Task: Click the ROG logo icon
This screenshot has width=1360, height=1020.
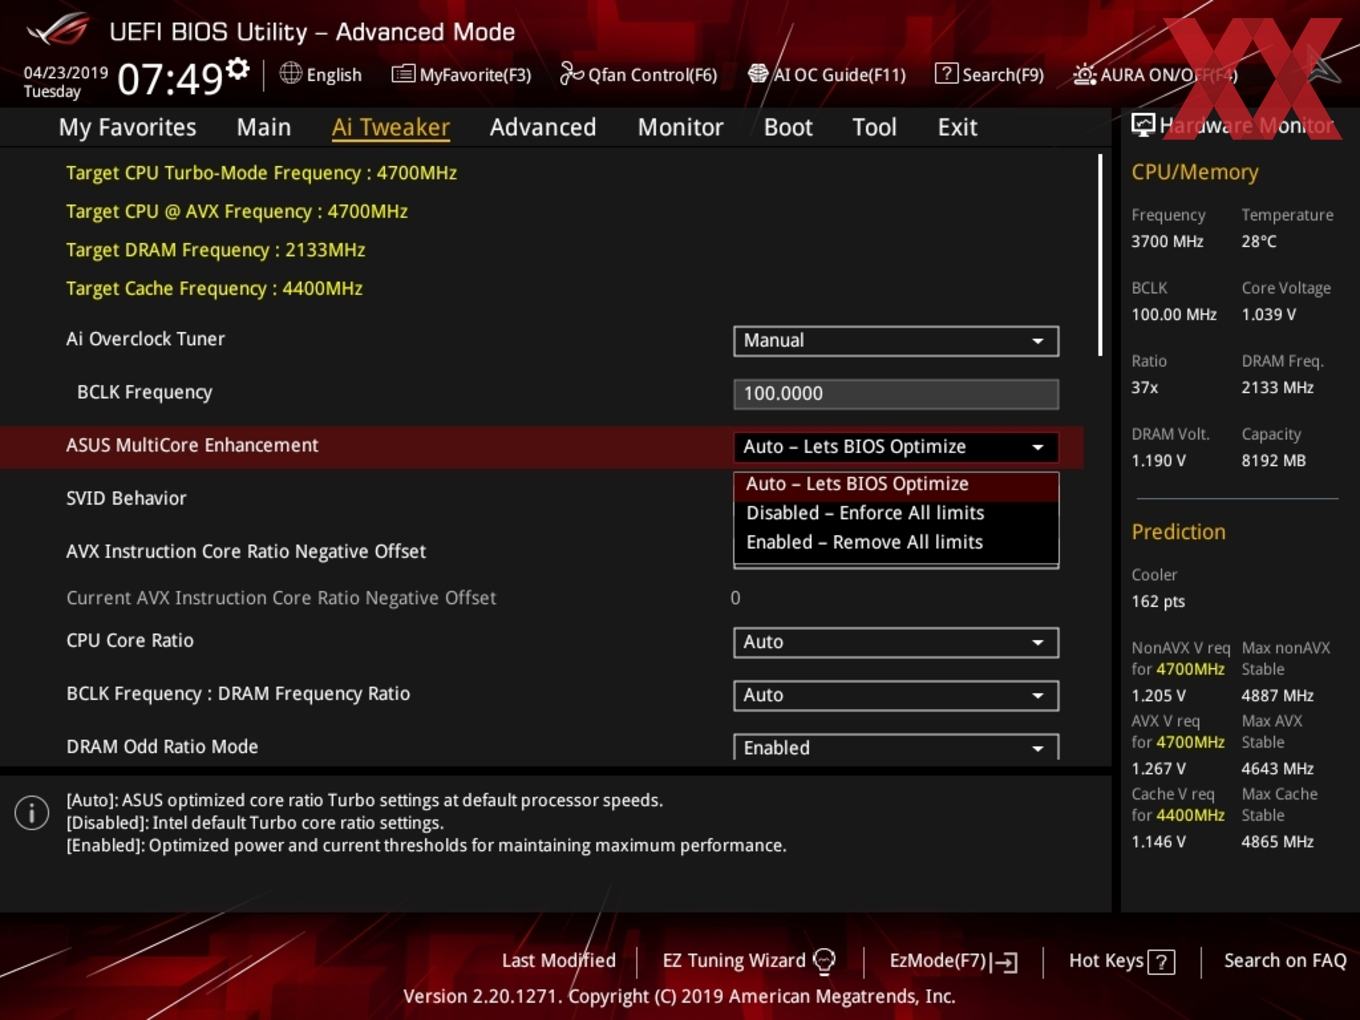Action: click(x=57, y=30)
